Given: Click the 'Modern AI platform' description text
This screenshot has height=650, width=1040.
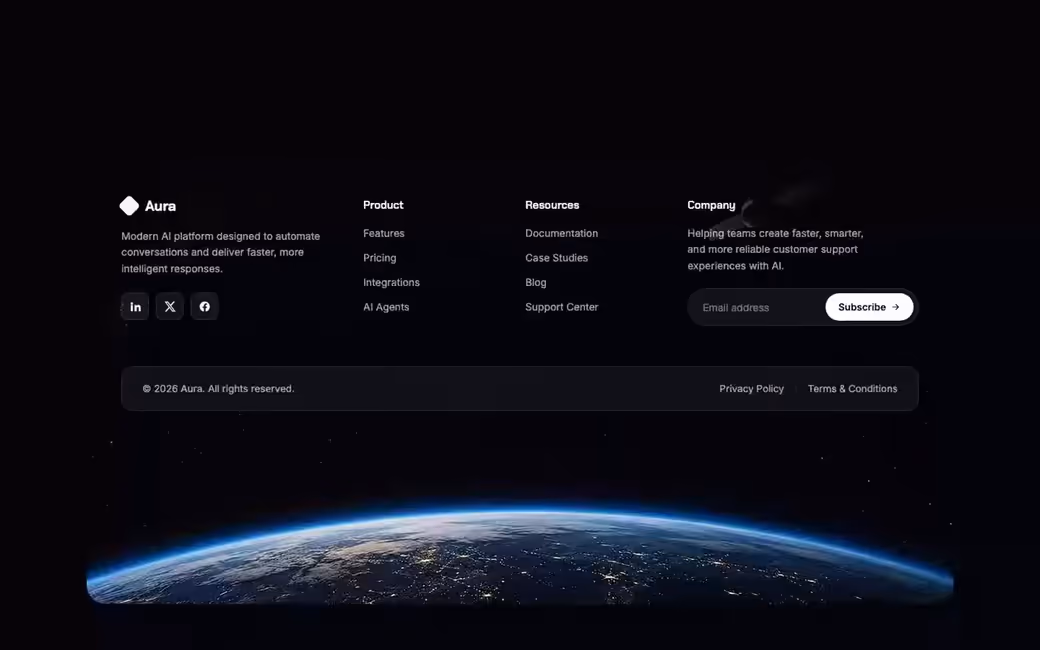Looking at the screenshot, I should 220,252.
